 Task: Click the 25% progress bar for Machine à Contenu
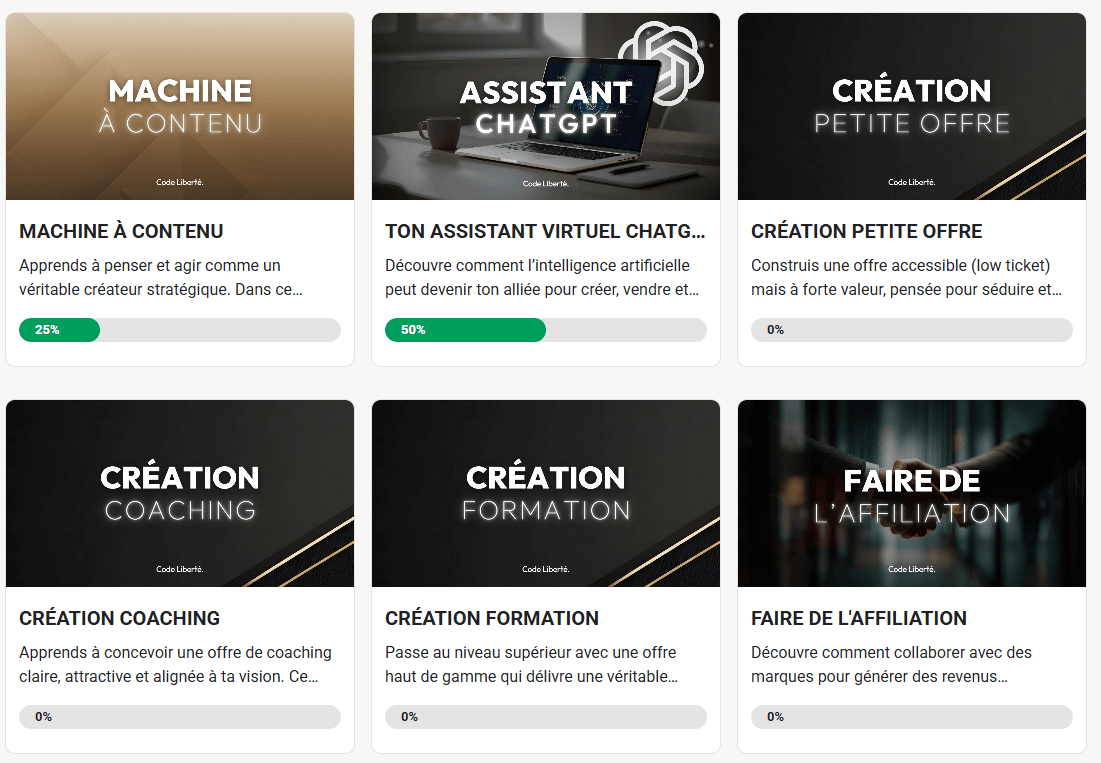tap(180, 330)
